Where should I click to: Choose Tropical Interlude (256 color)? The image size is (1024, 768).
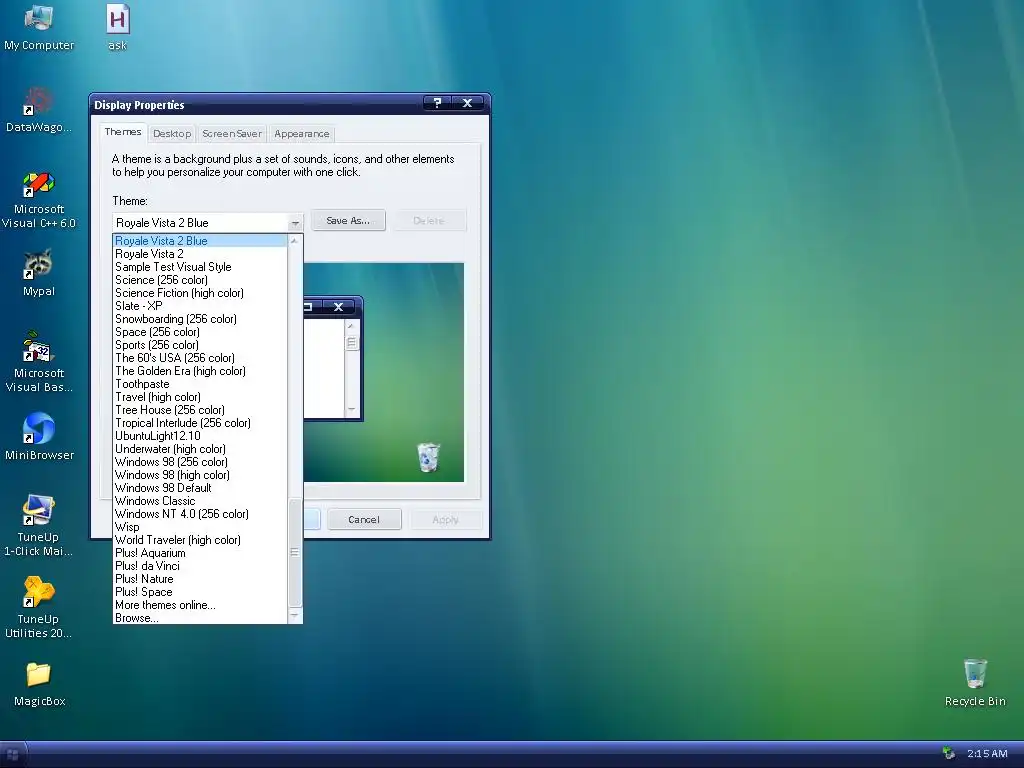[200, 423]
